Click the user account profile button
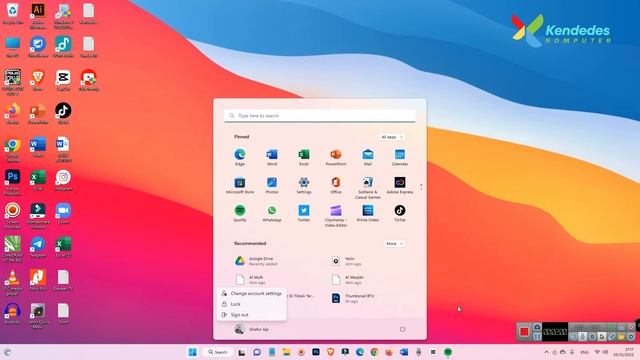This screenshot has height=360, width=640. 251,329
